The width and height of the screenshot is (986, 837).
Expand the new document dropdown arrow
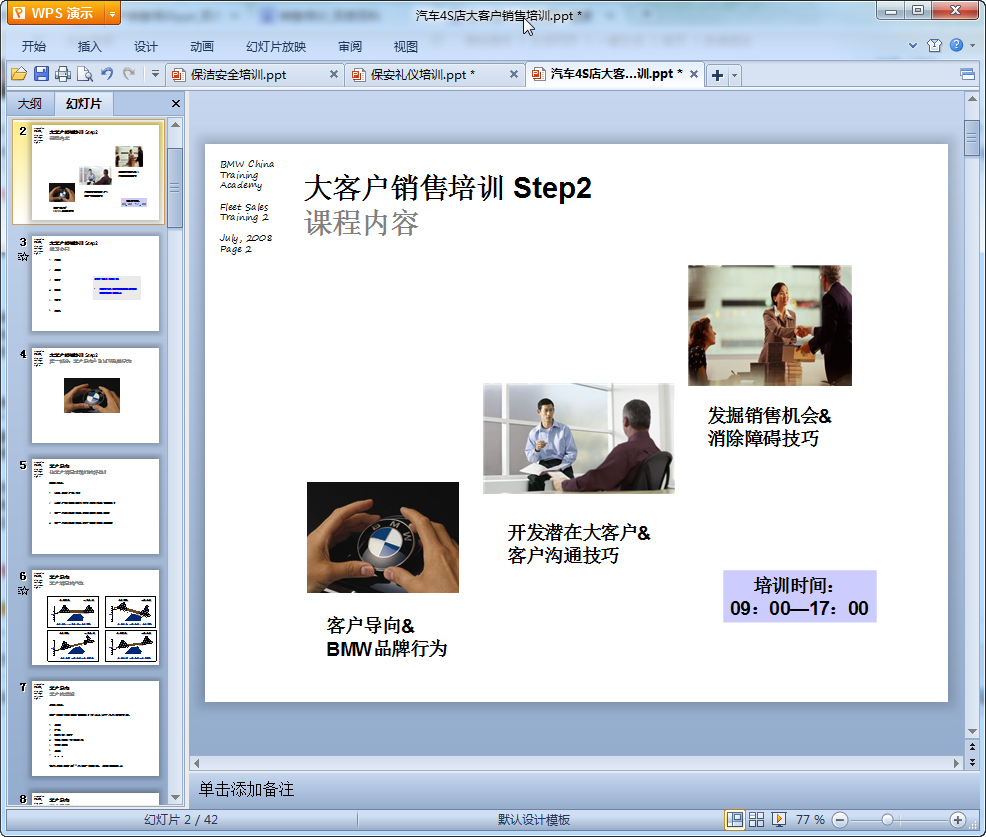click(734, 75)
